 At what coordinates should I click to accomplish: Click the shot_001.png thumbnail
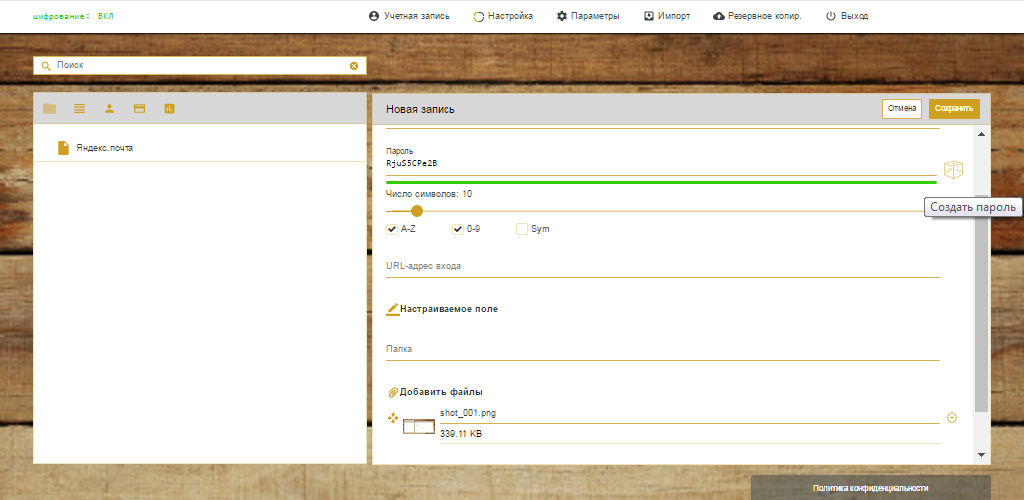click(x=419, y=427)
